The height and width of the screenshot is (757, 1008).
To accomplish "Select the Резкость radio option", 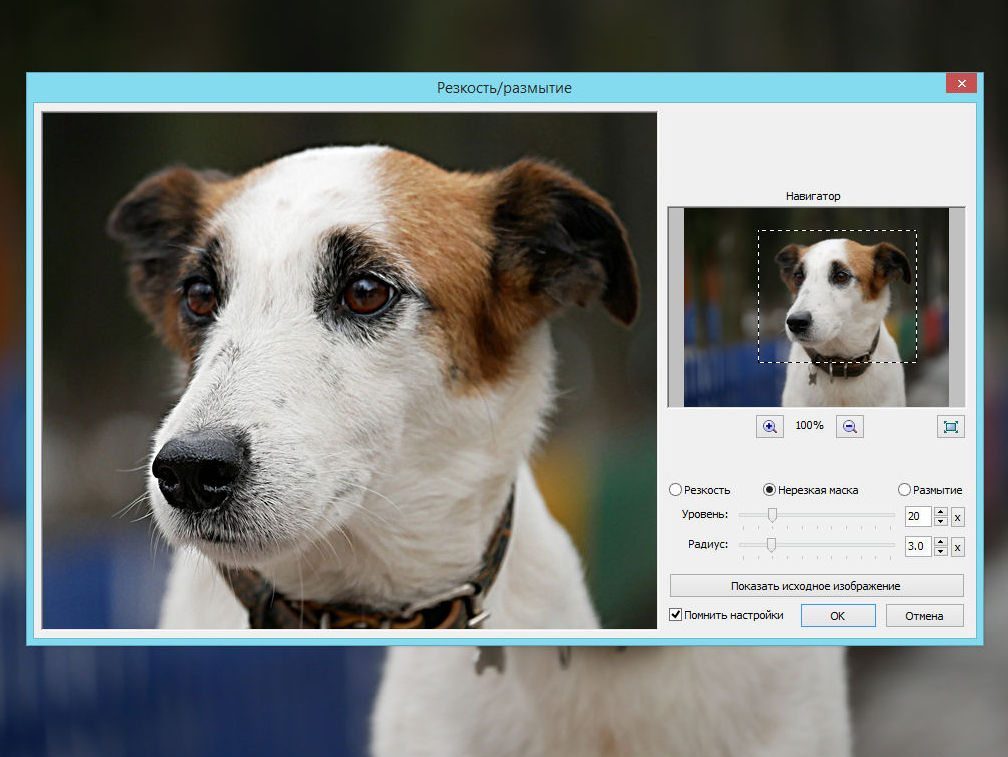I will (675, 490).
